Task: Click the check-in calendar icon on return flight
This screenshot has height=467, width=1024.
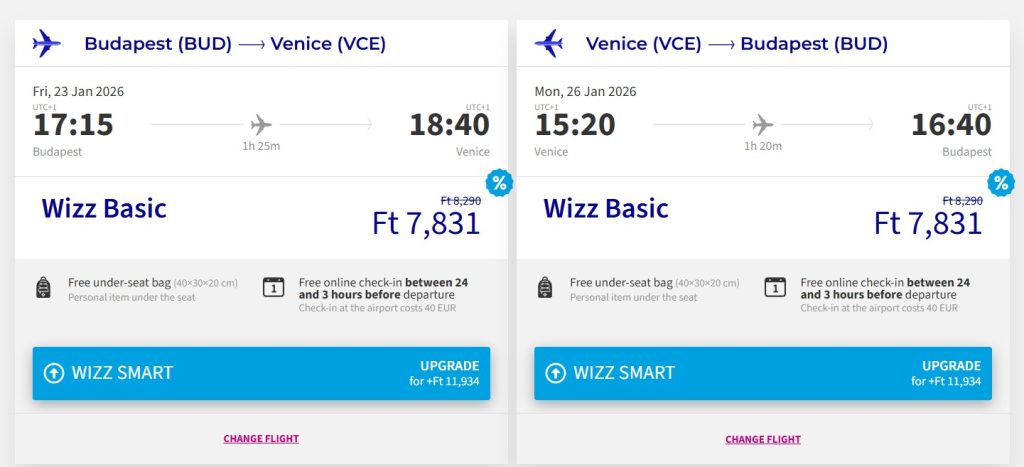Action: 775,288
